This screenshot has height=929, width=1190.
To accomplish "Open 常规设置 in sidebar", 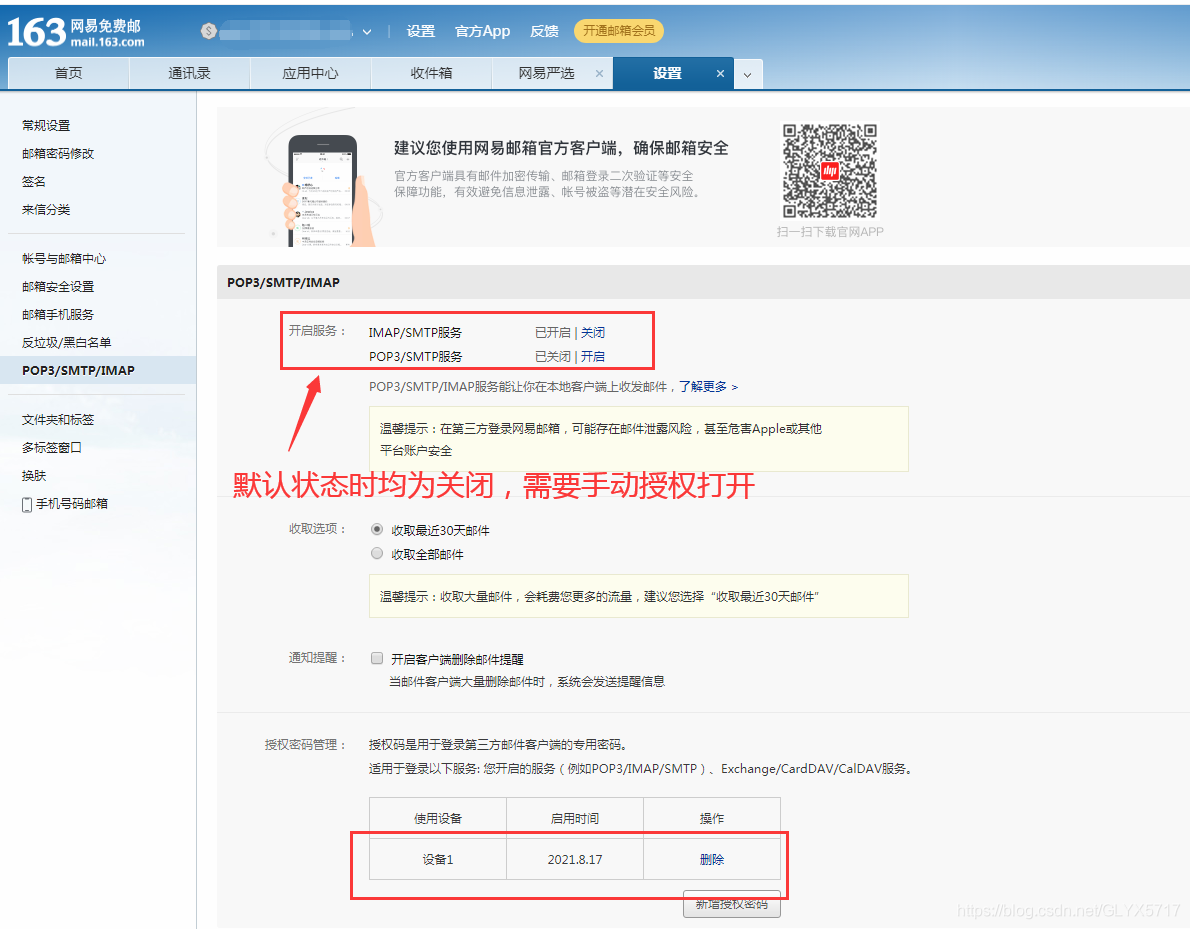I will click(46, 125).
